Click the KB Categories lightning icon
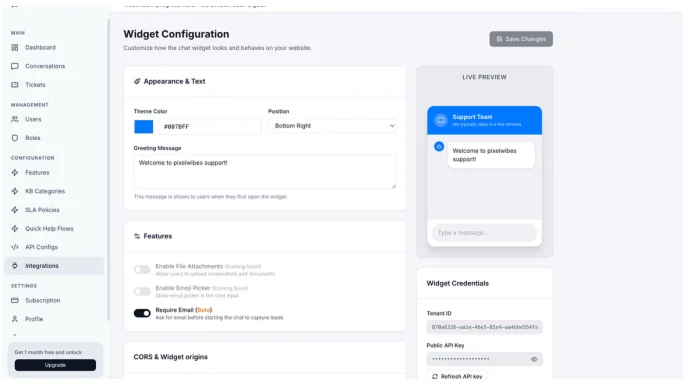Viewport: 685px width, 385px height. coord(15,191)
